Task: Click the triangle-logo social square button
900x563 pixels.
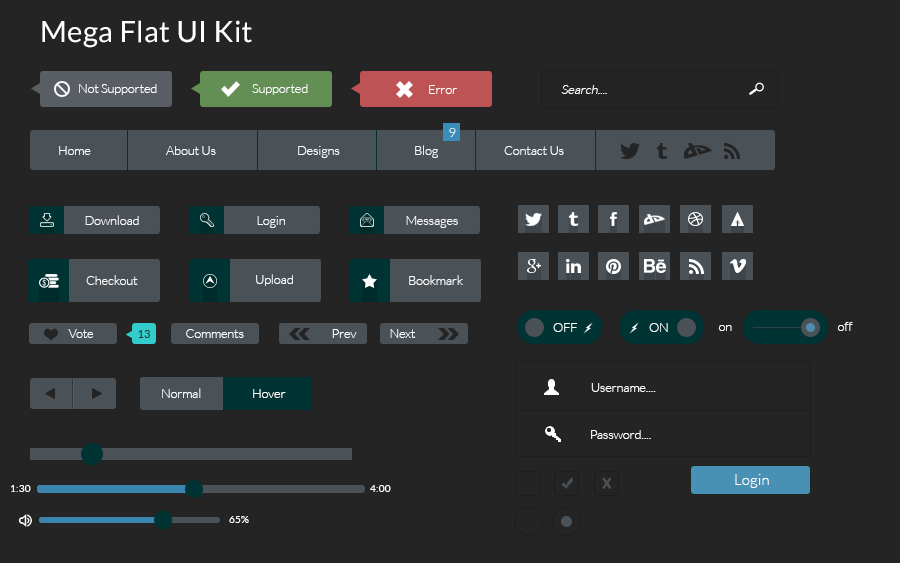Action: 737,219
